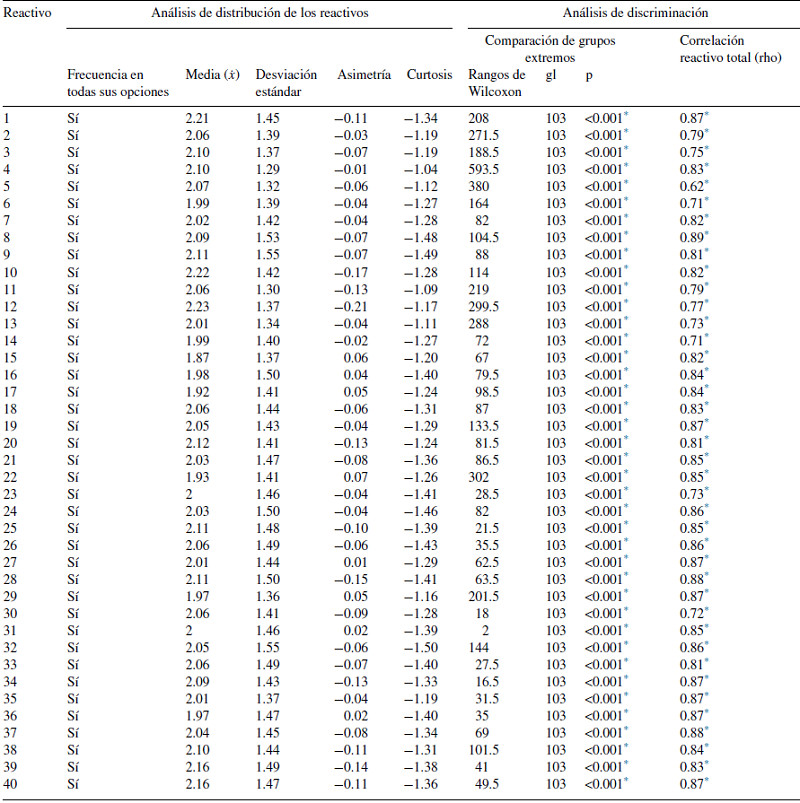Select the asymmetry value −0.21 in row 12
This screenshot has width=800, height=803.
coord(353,306)
